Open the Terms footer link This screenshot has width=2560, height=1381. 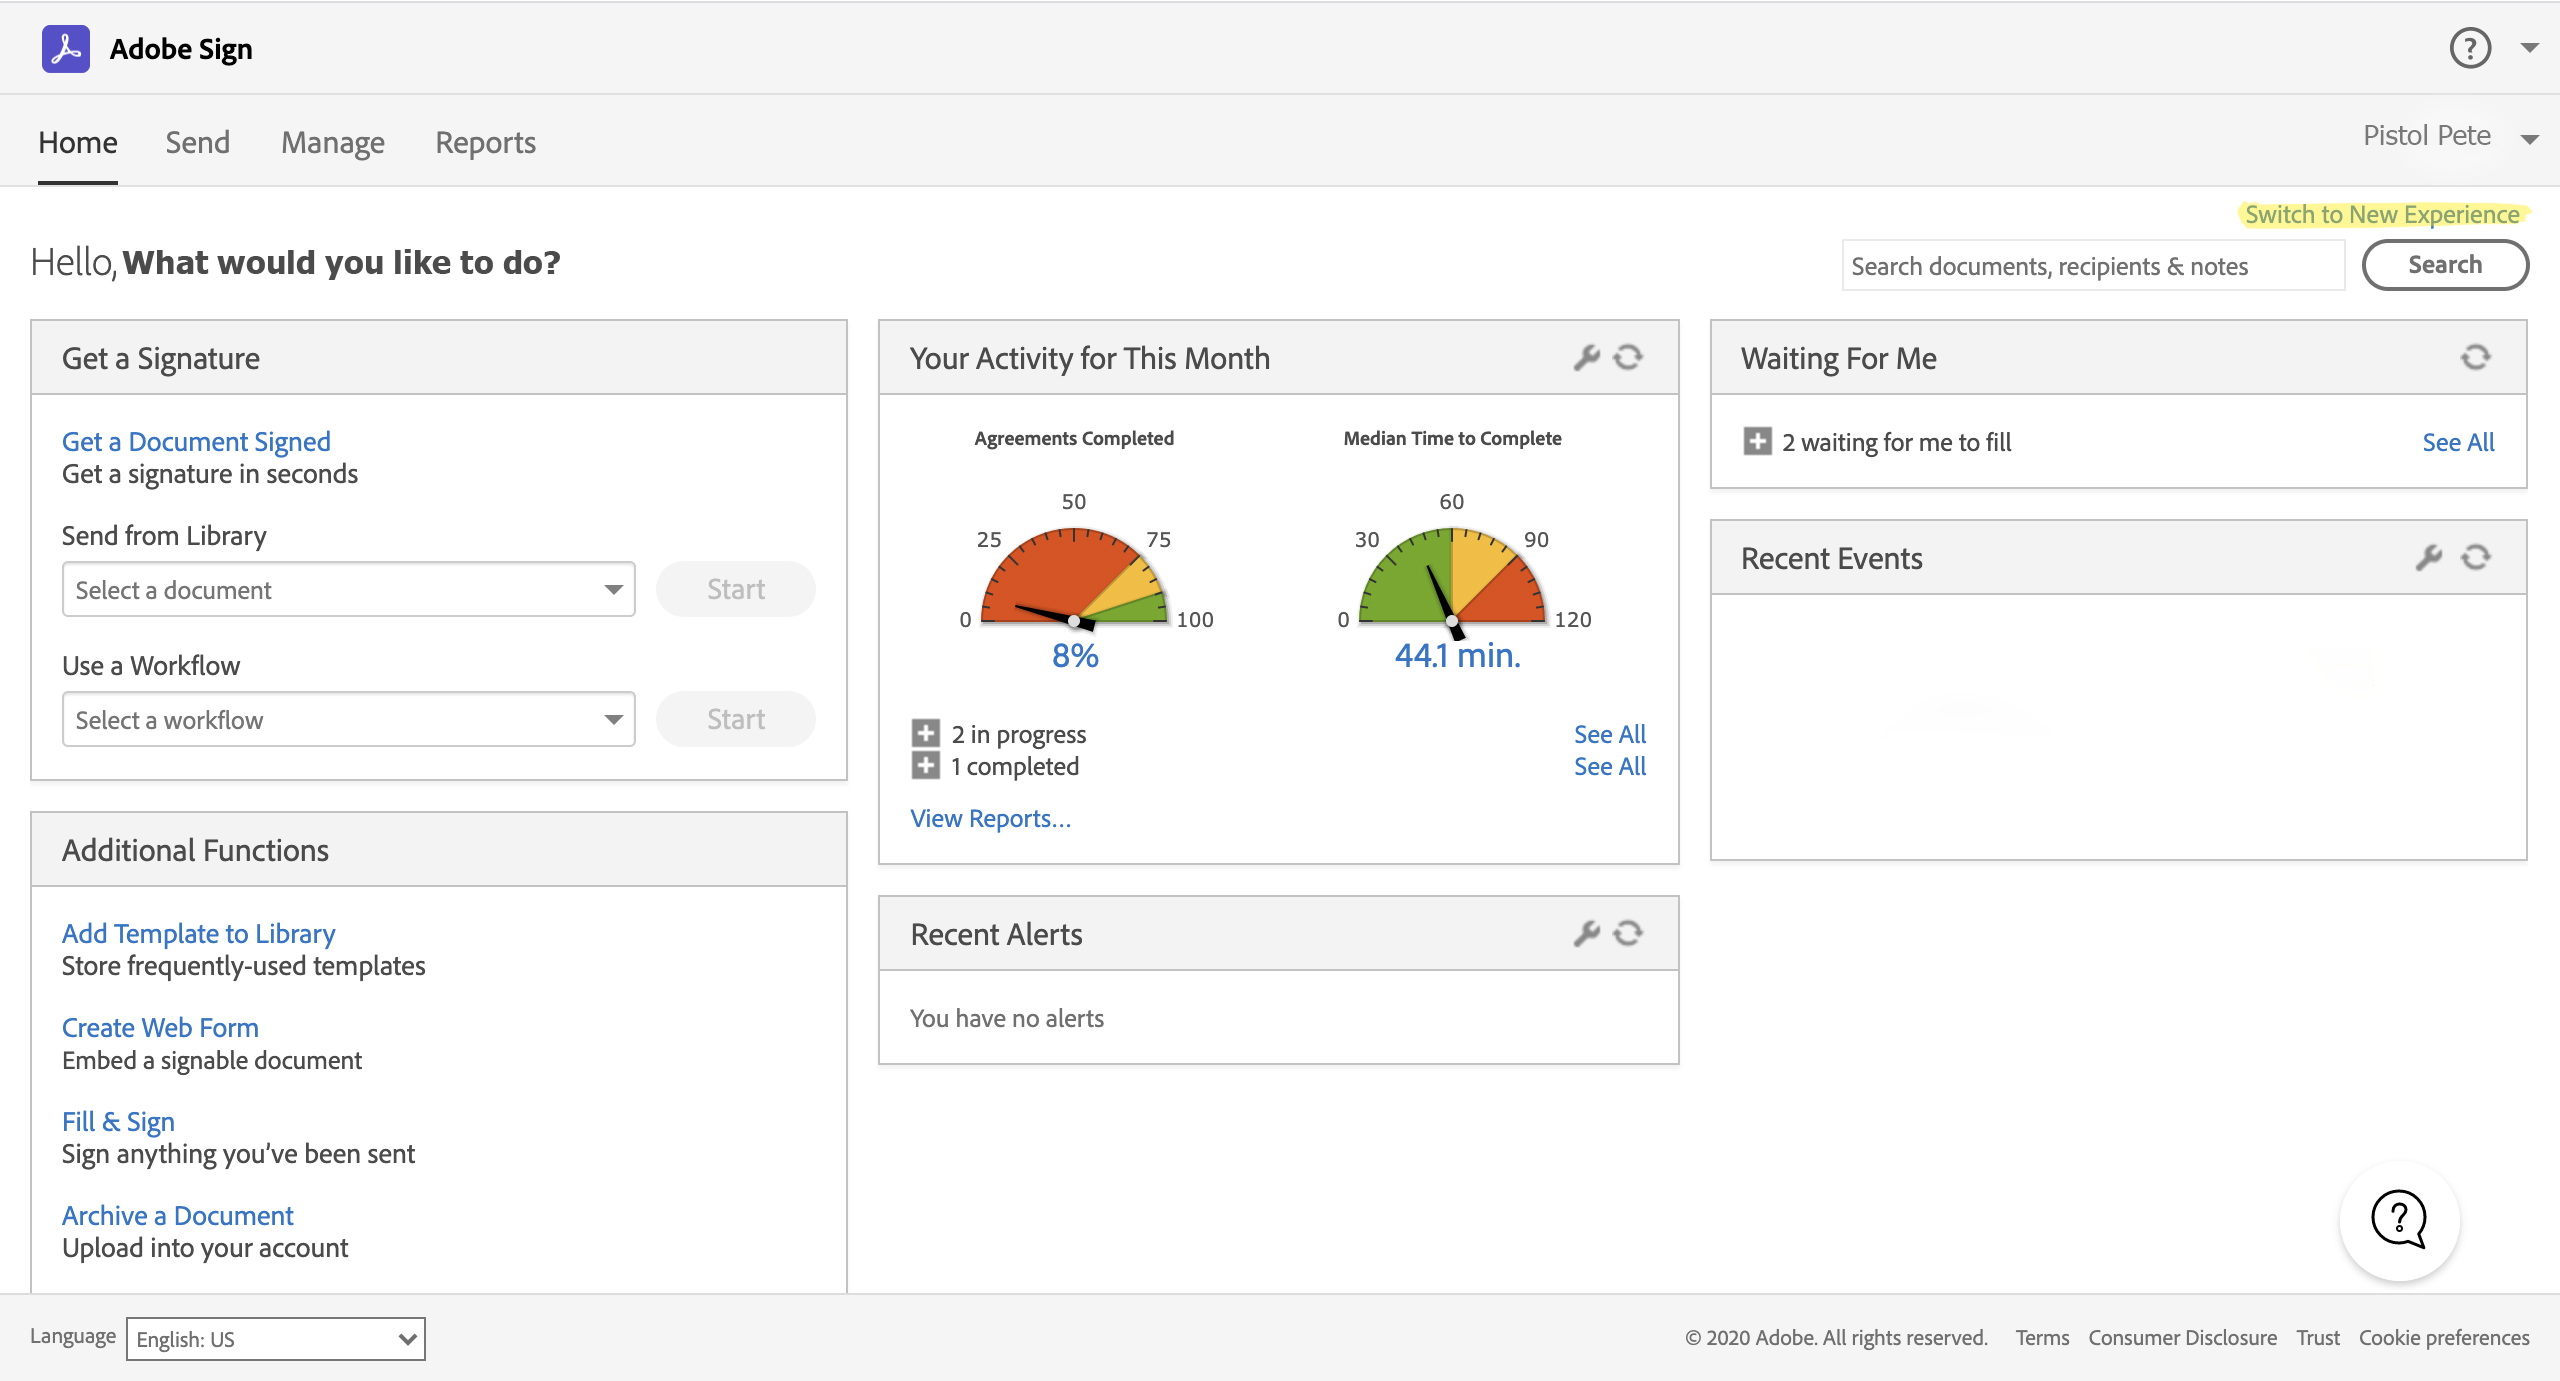(x=2042, y=1338)
